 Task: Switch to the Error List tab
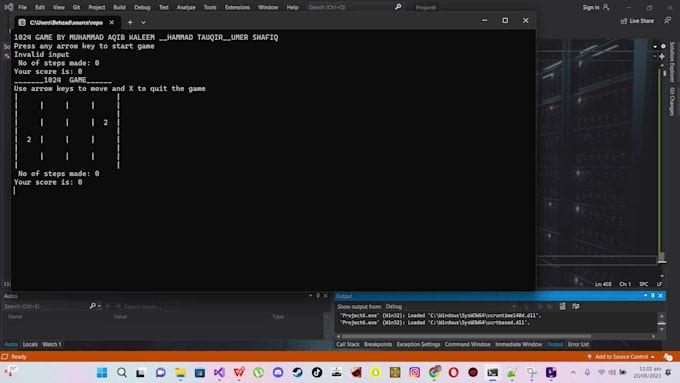[579, 344]
